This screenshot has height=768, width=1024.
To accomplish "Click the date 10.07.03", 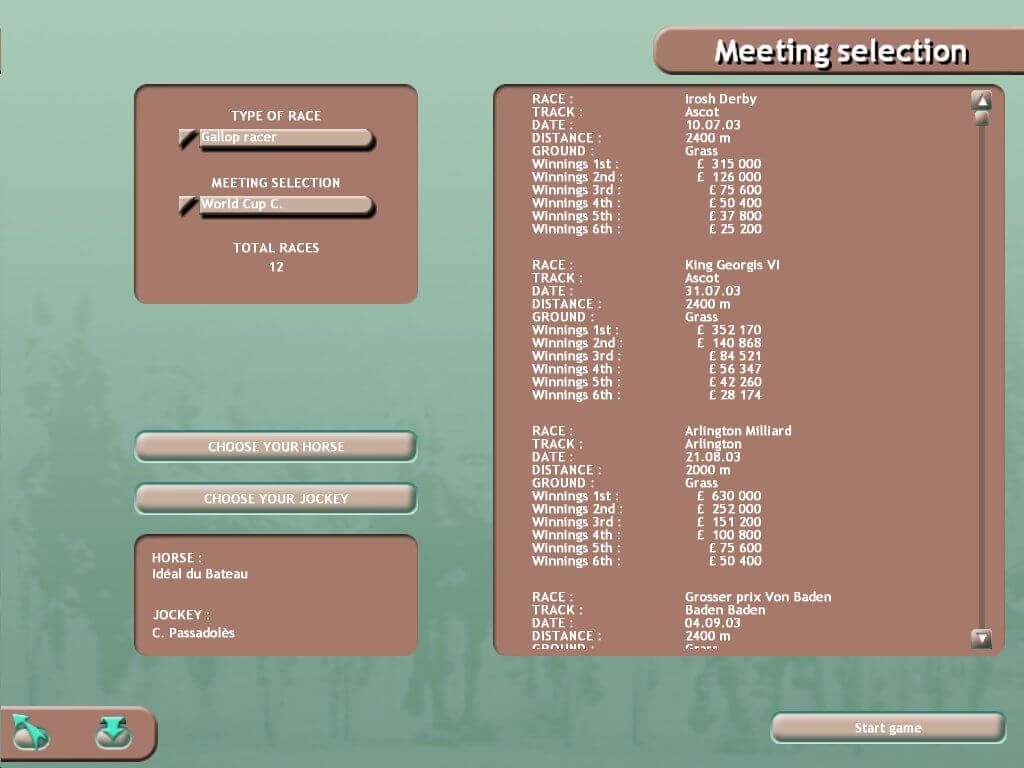I will tap(712, 125).
